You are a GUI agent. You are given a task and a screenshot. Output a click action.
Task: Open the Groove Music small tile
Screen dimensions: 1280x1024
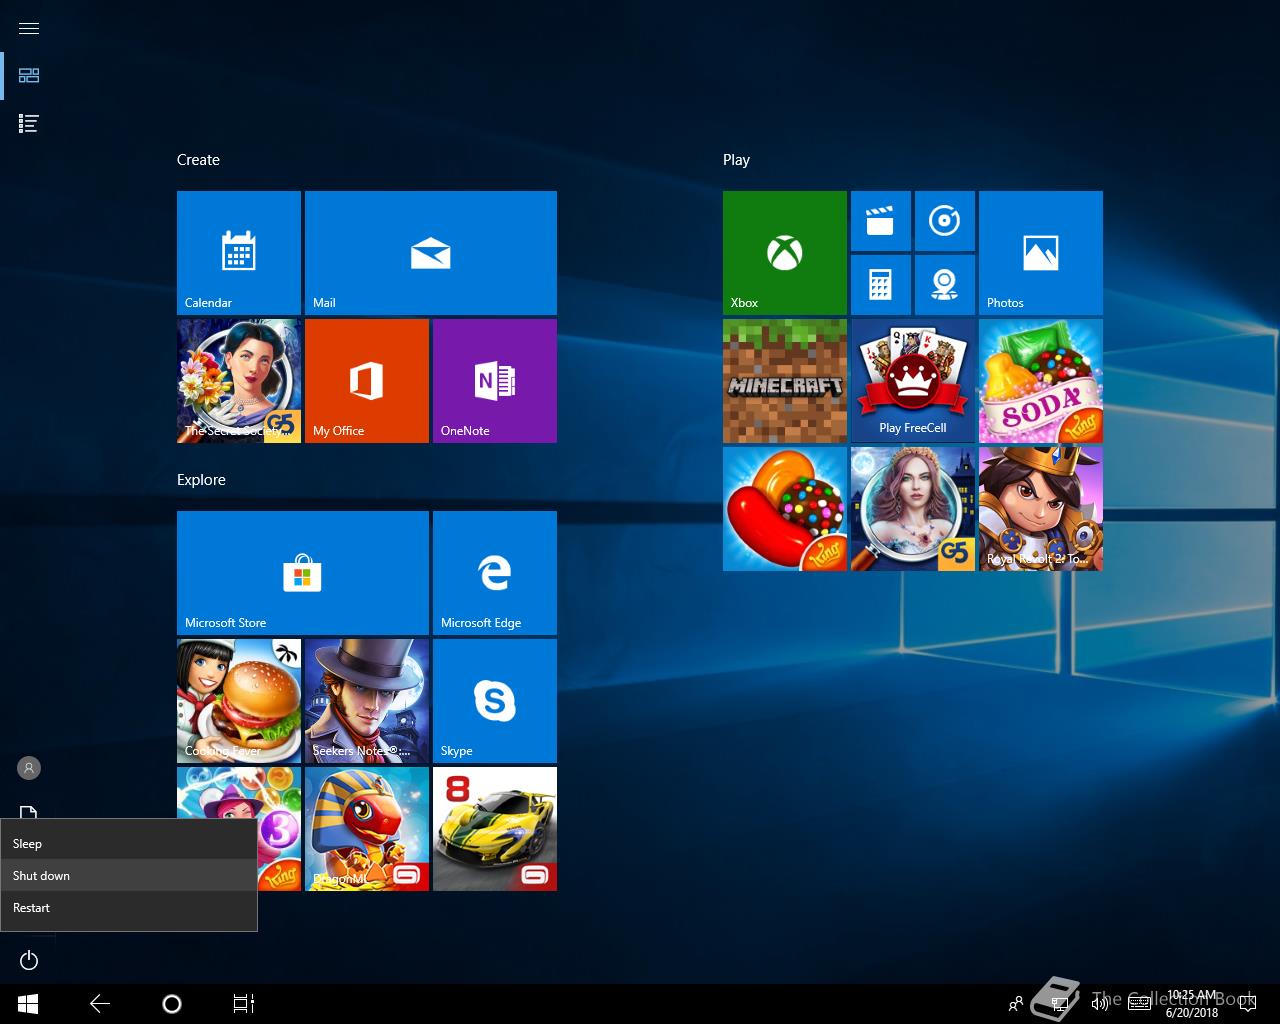[x=945, y=221]
